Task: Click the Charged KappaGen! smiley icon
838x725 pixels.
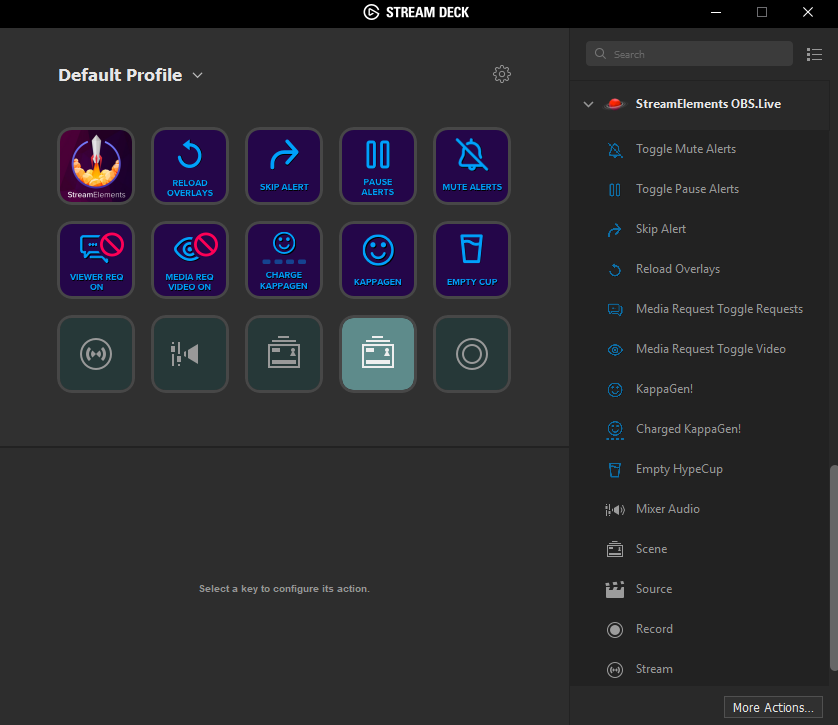Action: pos(615,430)
